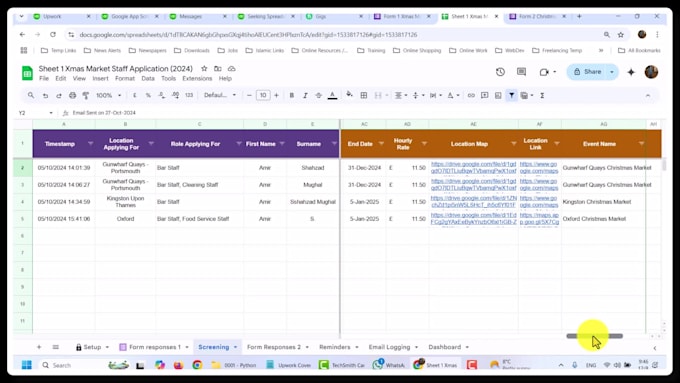Image resolution: width=680 pixels, height=383 pixels.
Task: Toggle strikethrough formatting
Action: click(318, 95)
